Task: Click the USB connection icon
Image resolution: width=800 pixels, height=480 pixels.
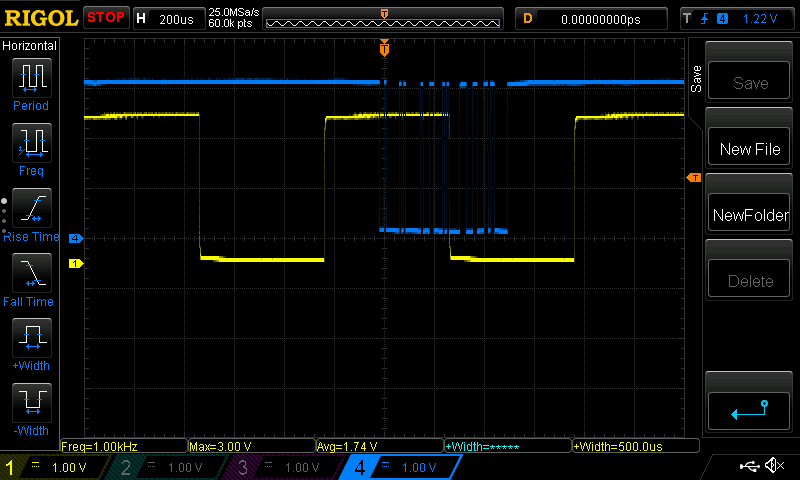Action: click(749, 466)
